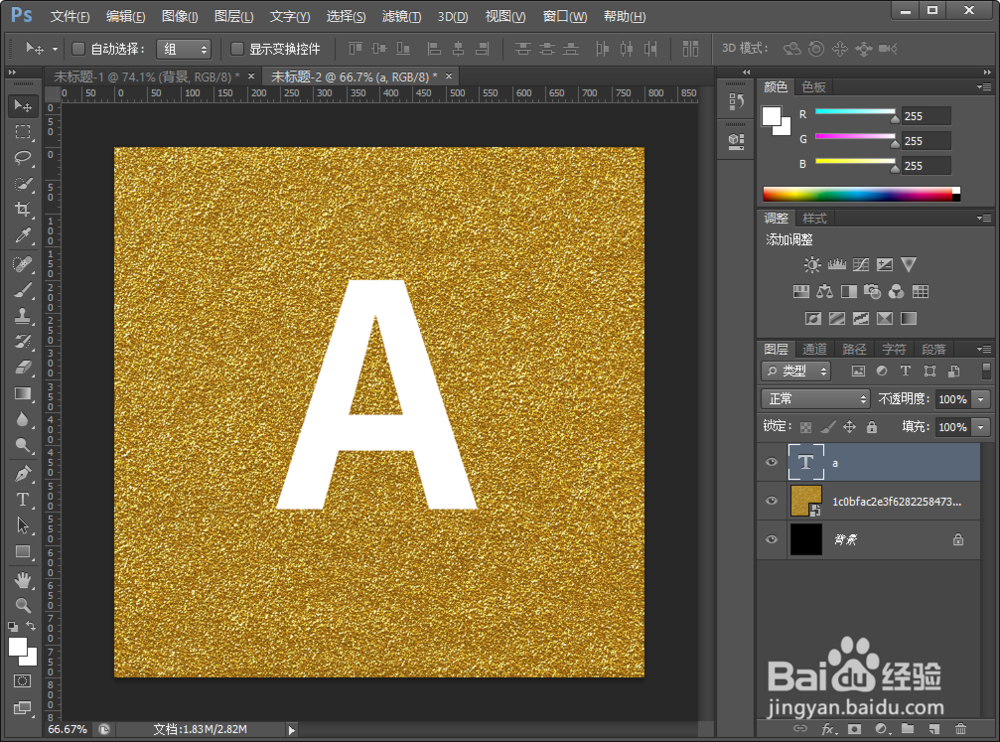The image size is (1000, 742).
Task: Click the toolbox foreground color swatch
Action: (17, 647)
